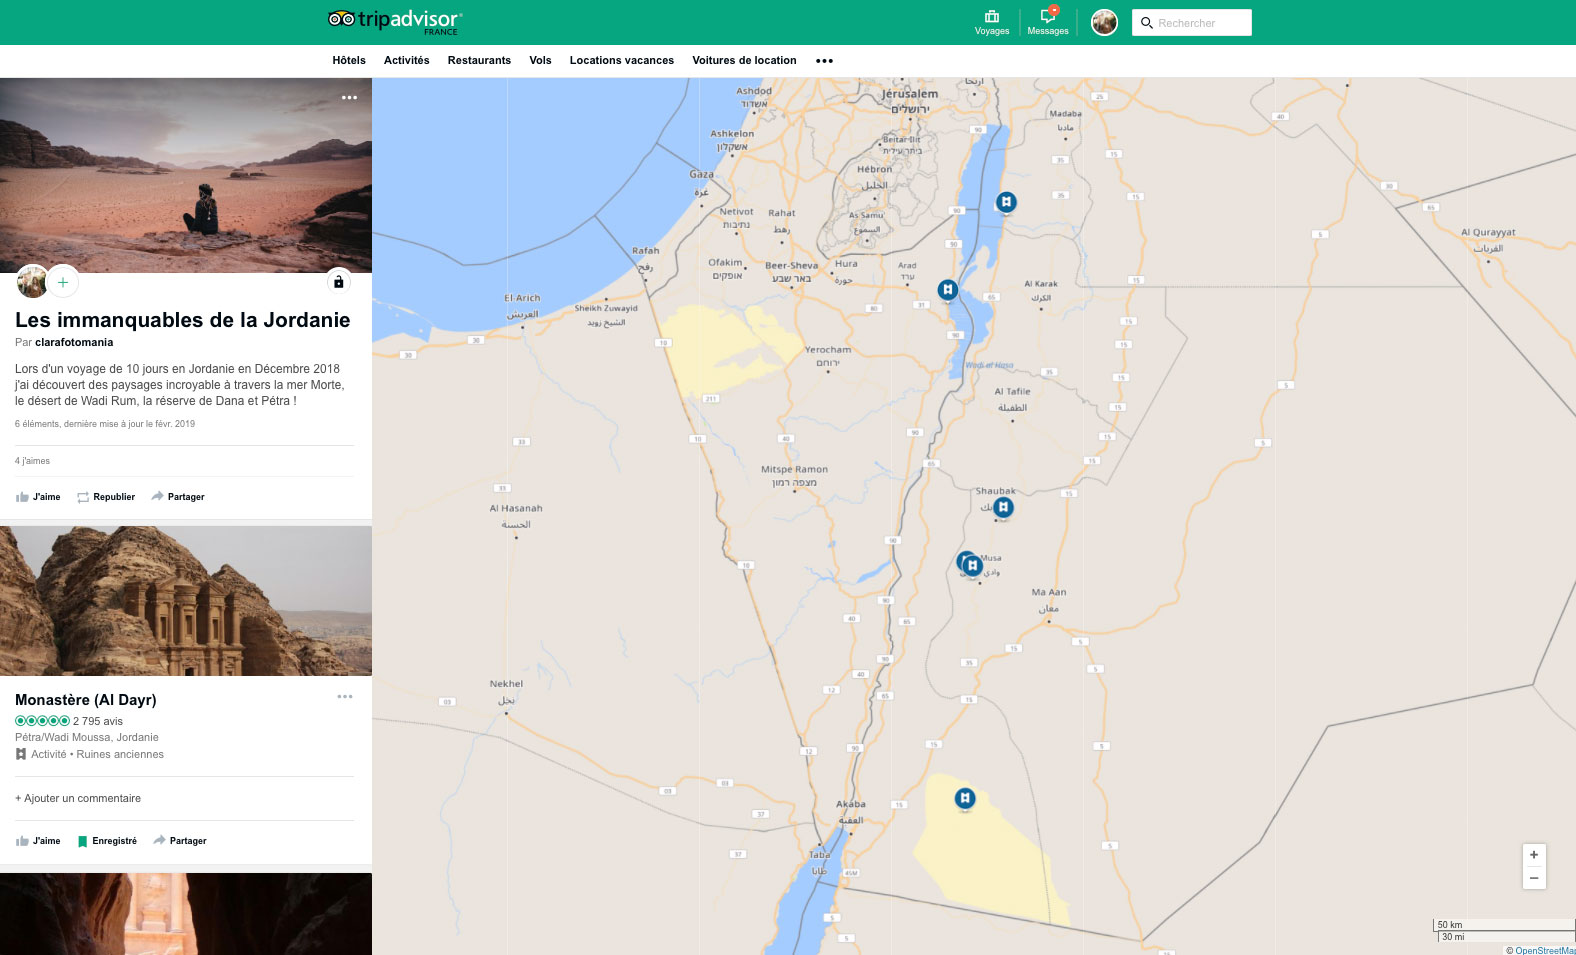This screenshot has height=955, width=1576.
Task: Click Partager on Monastère item
Action: (180, 841)
